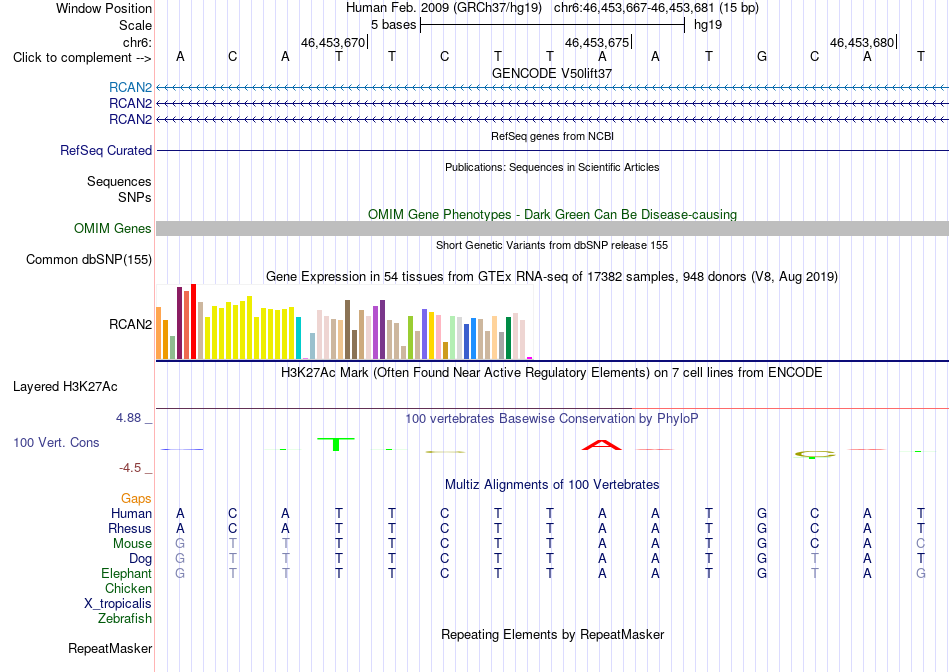
Task: Click the OMIM Gene Phenotypes green title
Action: point(552,215)
